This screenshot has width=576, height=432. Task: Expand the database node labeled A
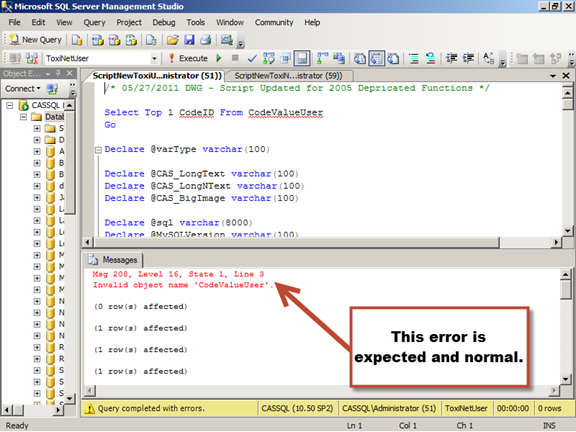37,151
